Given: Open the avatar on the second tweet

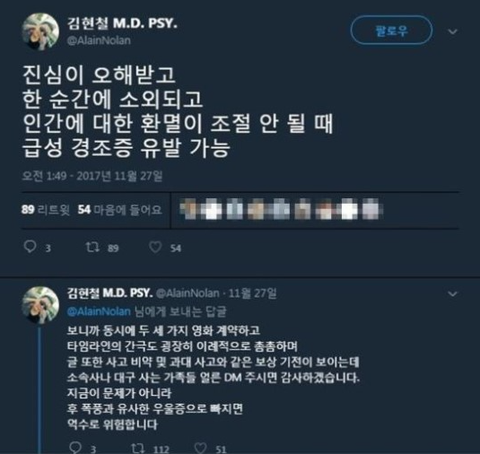Looking at the screenshot, I should pyautogui.click(x=40, y=305).
